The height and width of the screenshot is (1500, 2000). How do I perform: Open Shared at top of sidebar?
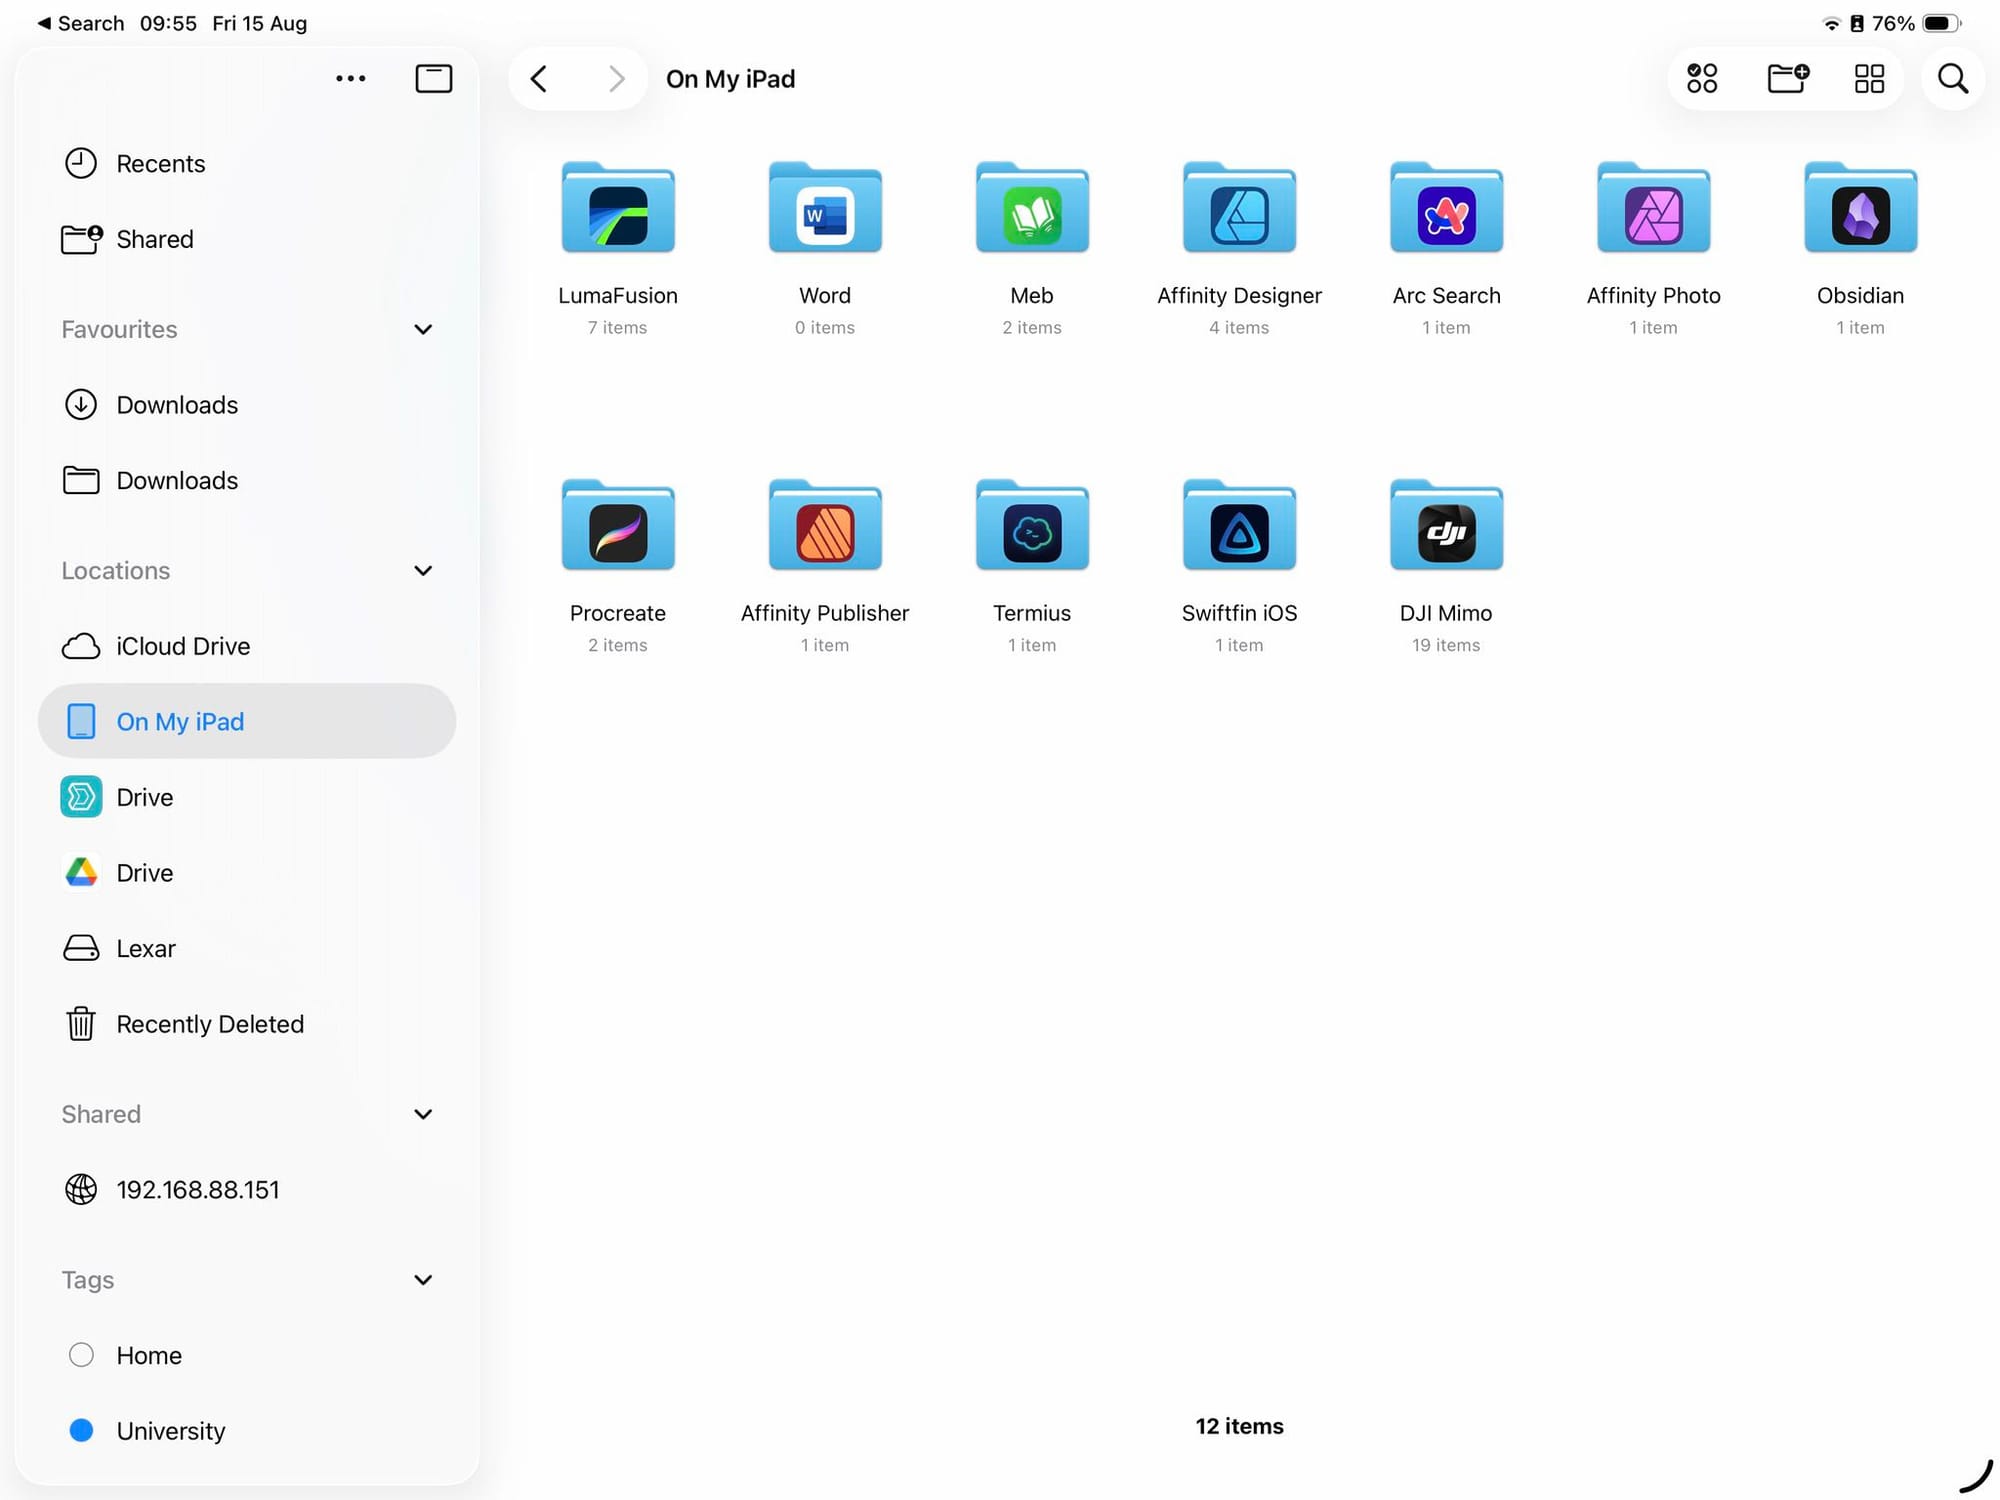[x=247, y=239]
